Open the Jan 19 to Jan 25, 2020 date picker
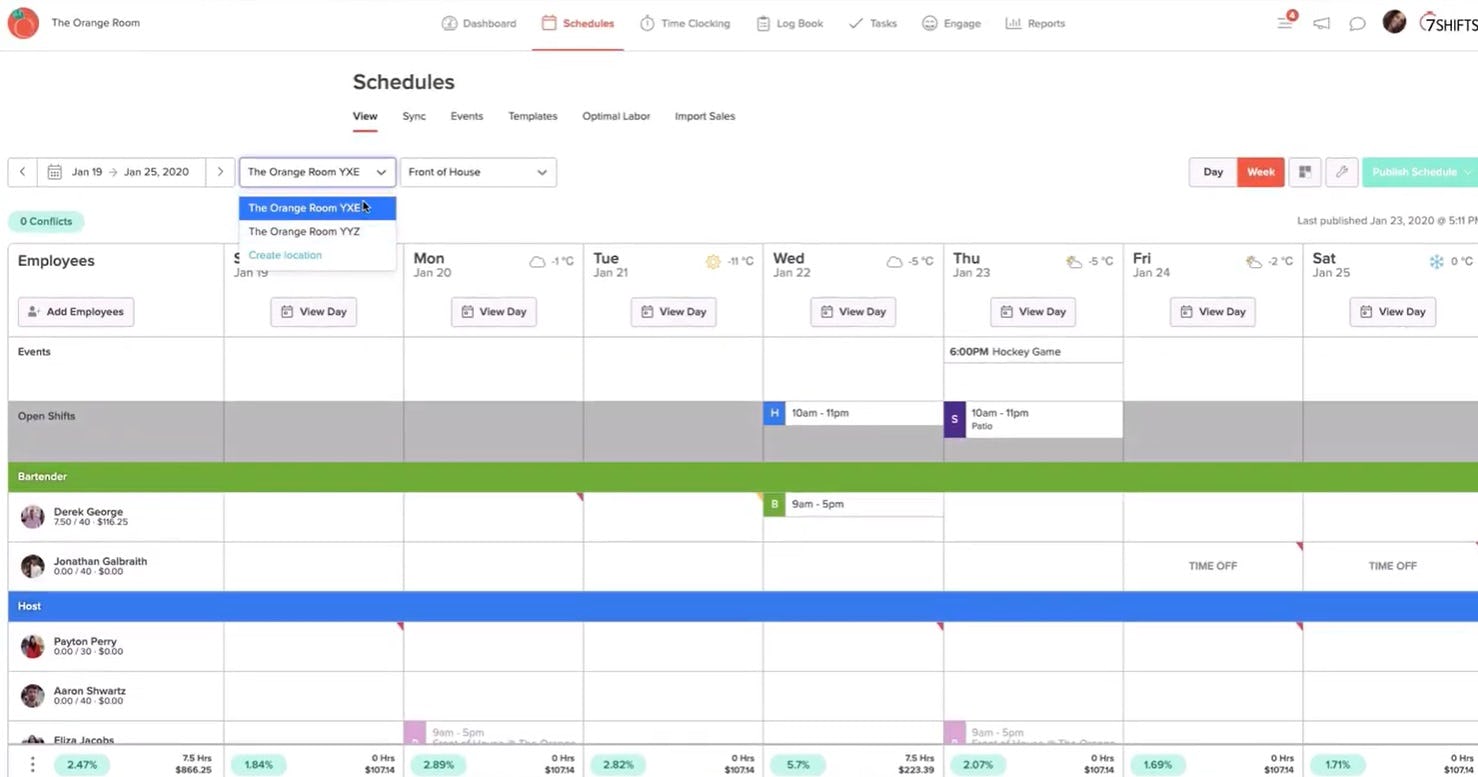This screenshot has height=777, width=1478. [x=121, y=172]
